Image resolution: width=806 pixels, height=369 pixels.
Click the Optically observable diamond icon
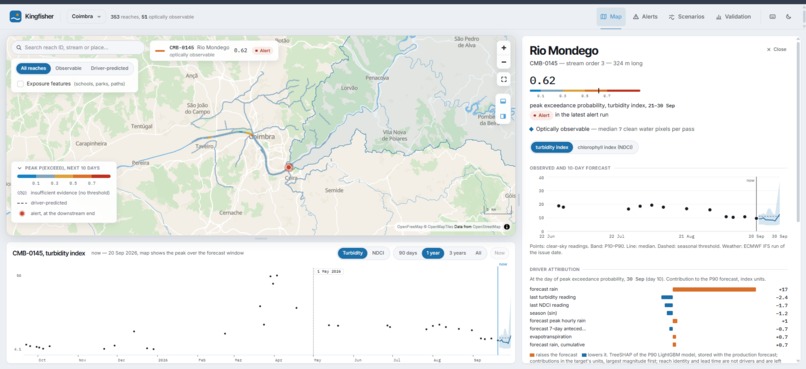coord(532,129)
